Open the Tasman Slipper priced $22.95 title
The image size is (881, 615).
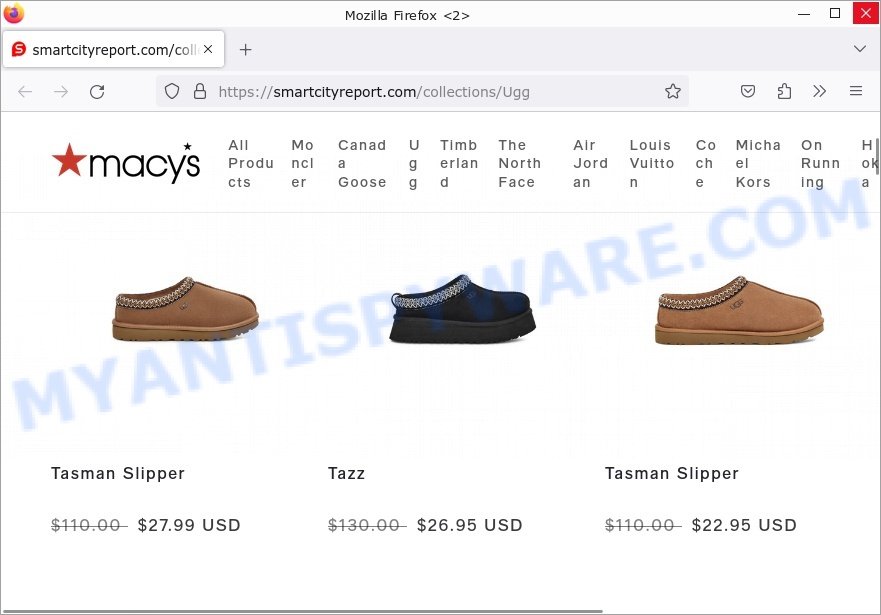tap(672, 473)
